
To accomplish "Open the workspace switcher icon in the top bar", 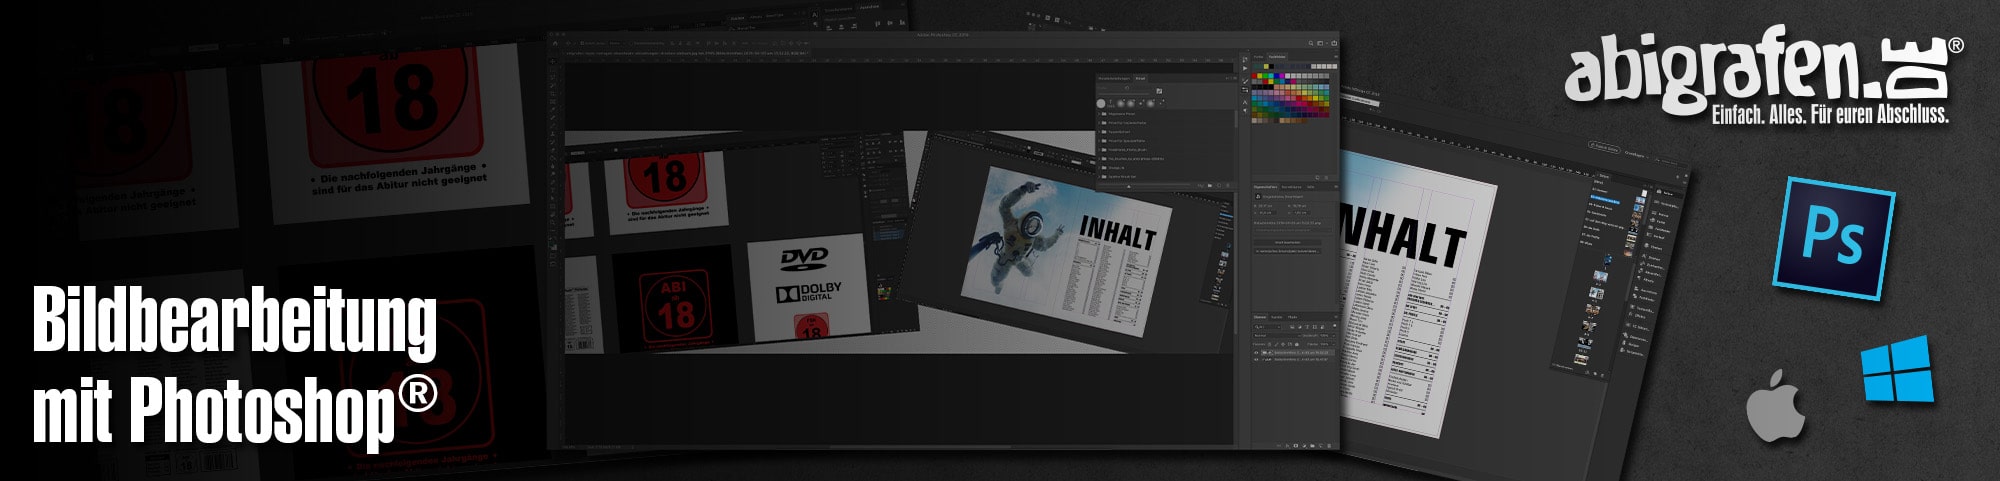I will click(x=1320, y=43).
